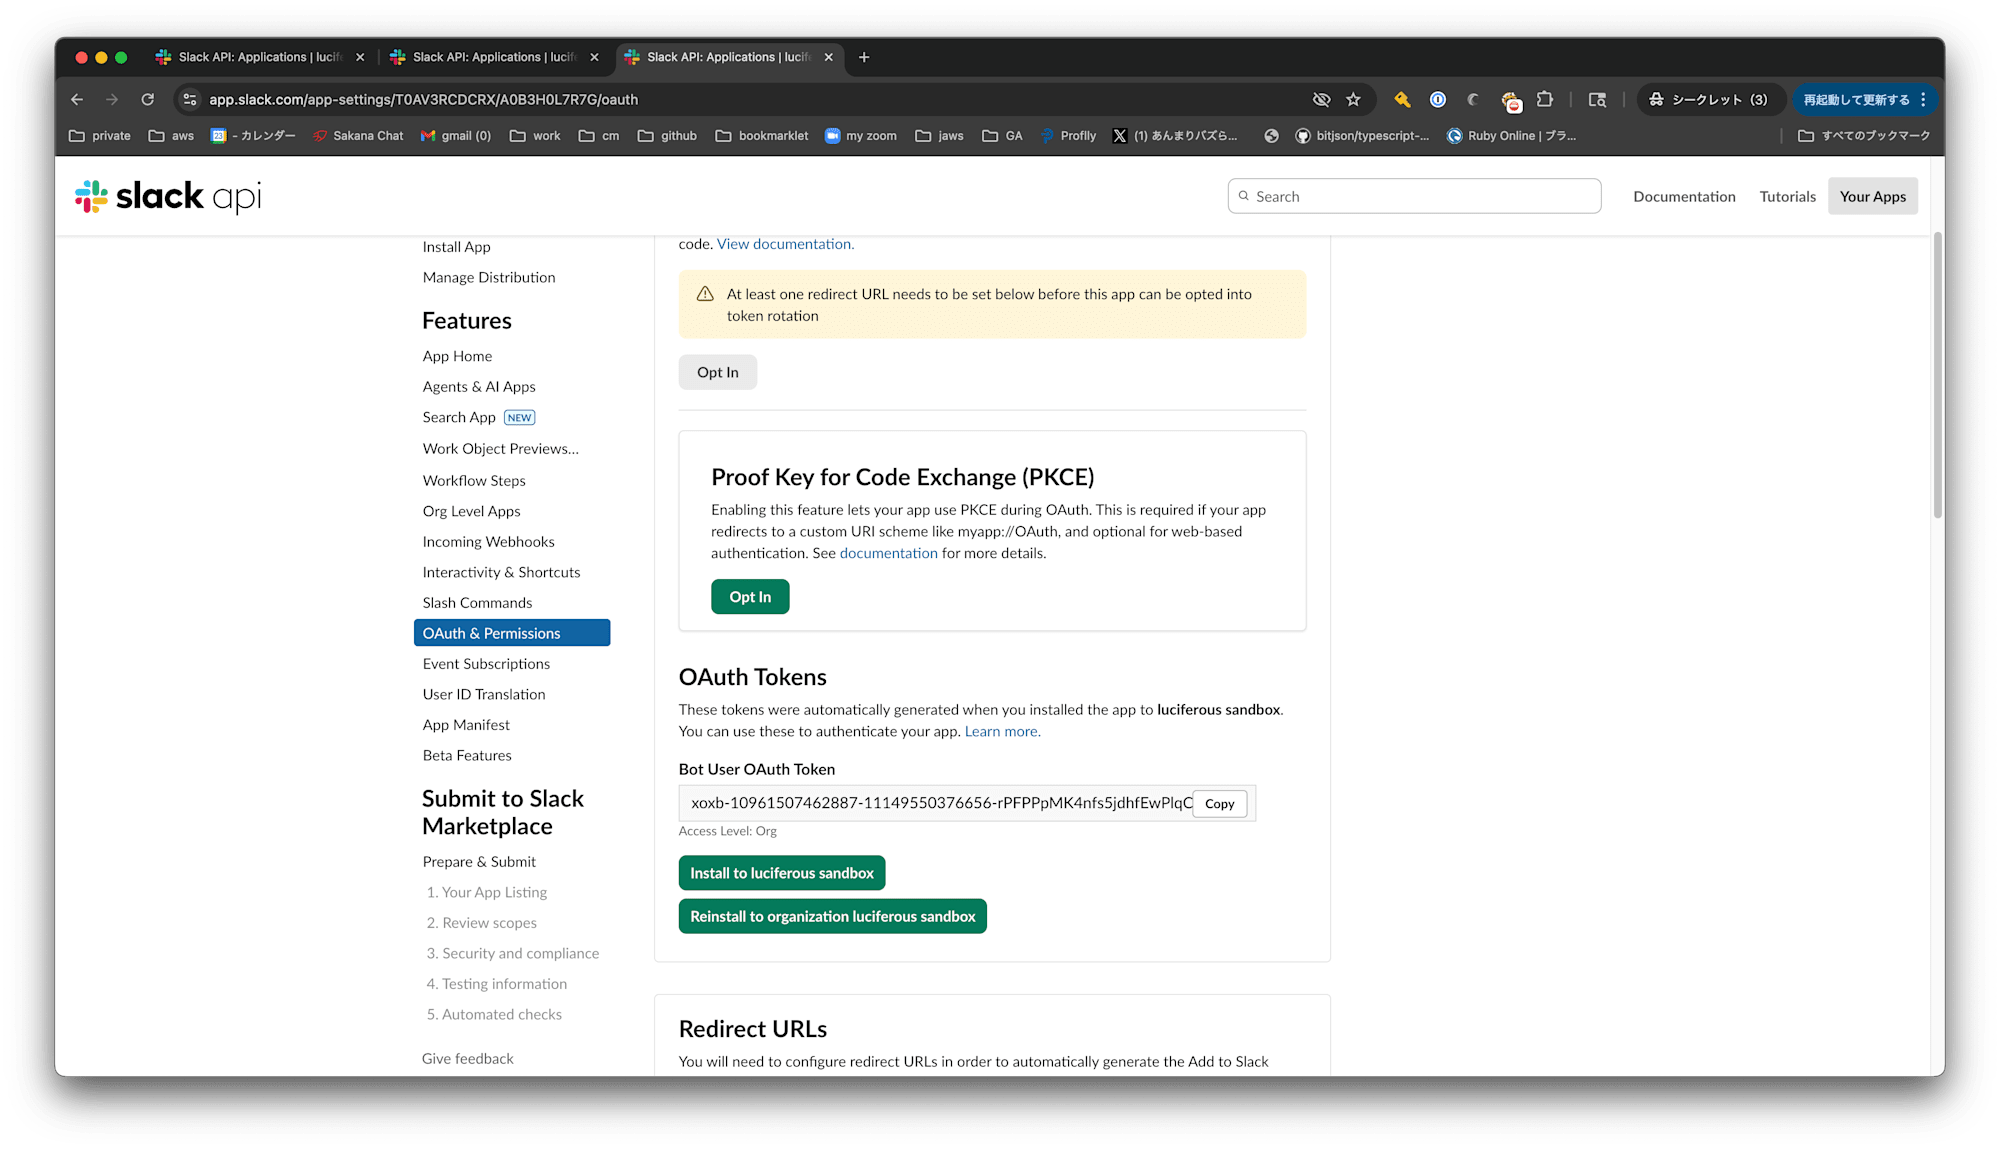Viewport: 2000px width, 1149px height.
Task: Open the Chrome three-dot menu
Action: click(1923, 99)
